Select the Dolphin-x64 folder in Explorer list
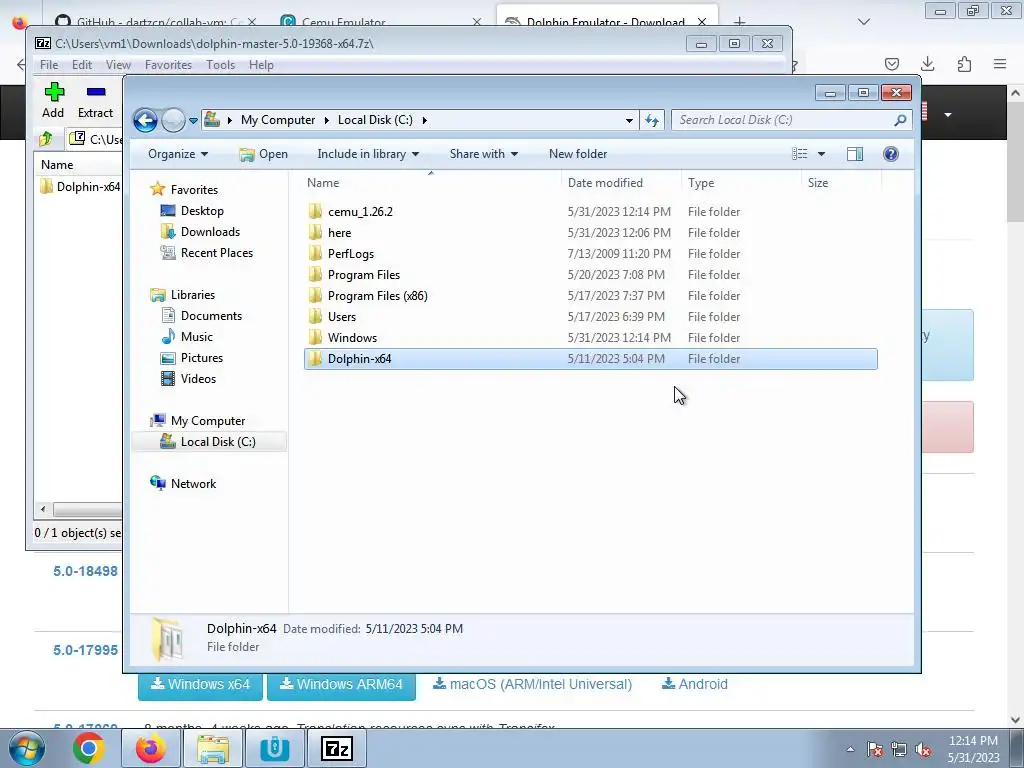The height and width of the screenshot is (768, 1024). tap(590, 359)
